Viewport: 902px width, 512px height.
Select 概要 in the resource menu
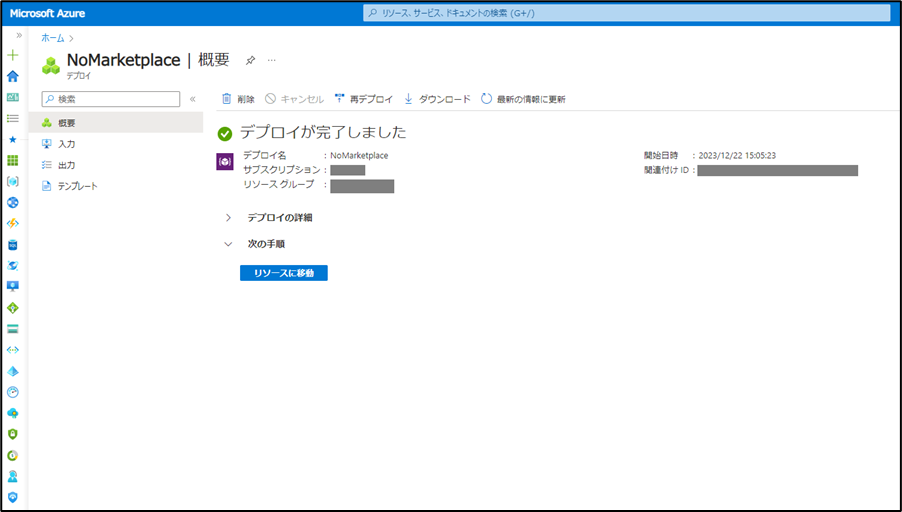[116, 123]
